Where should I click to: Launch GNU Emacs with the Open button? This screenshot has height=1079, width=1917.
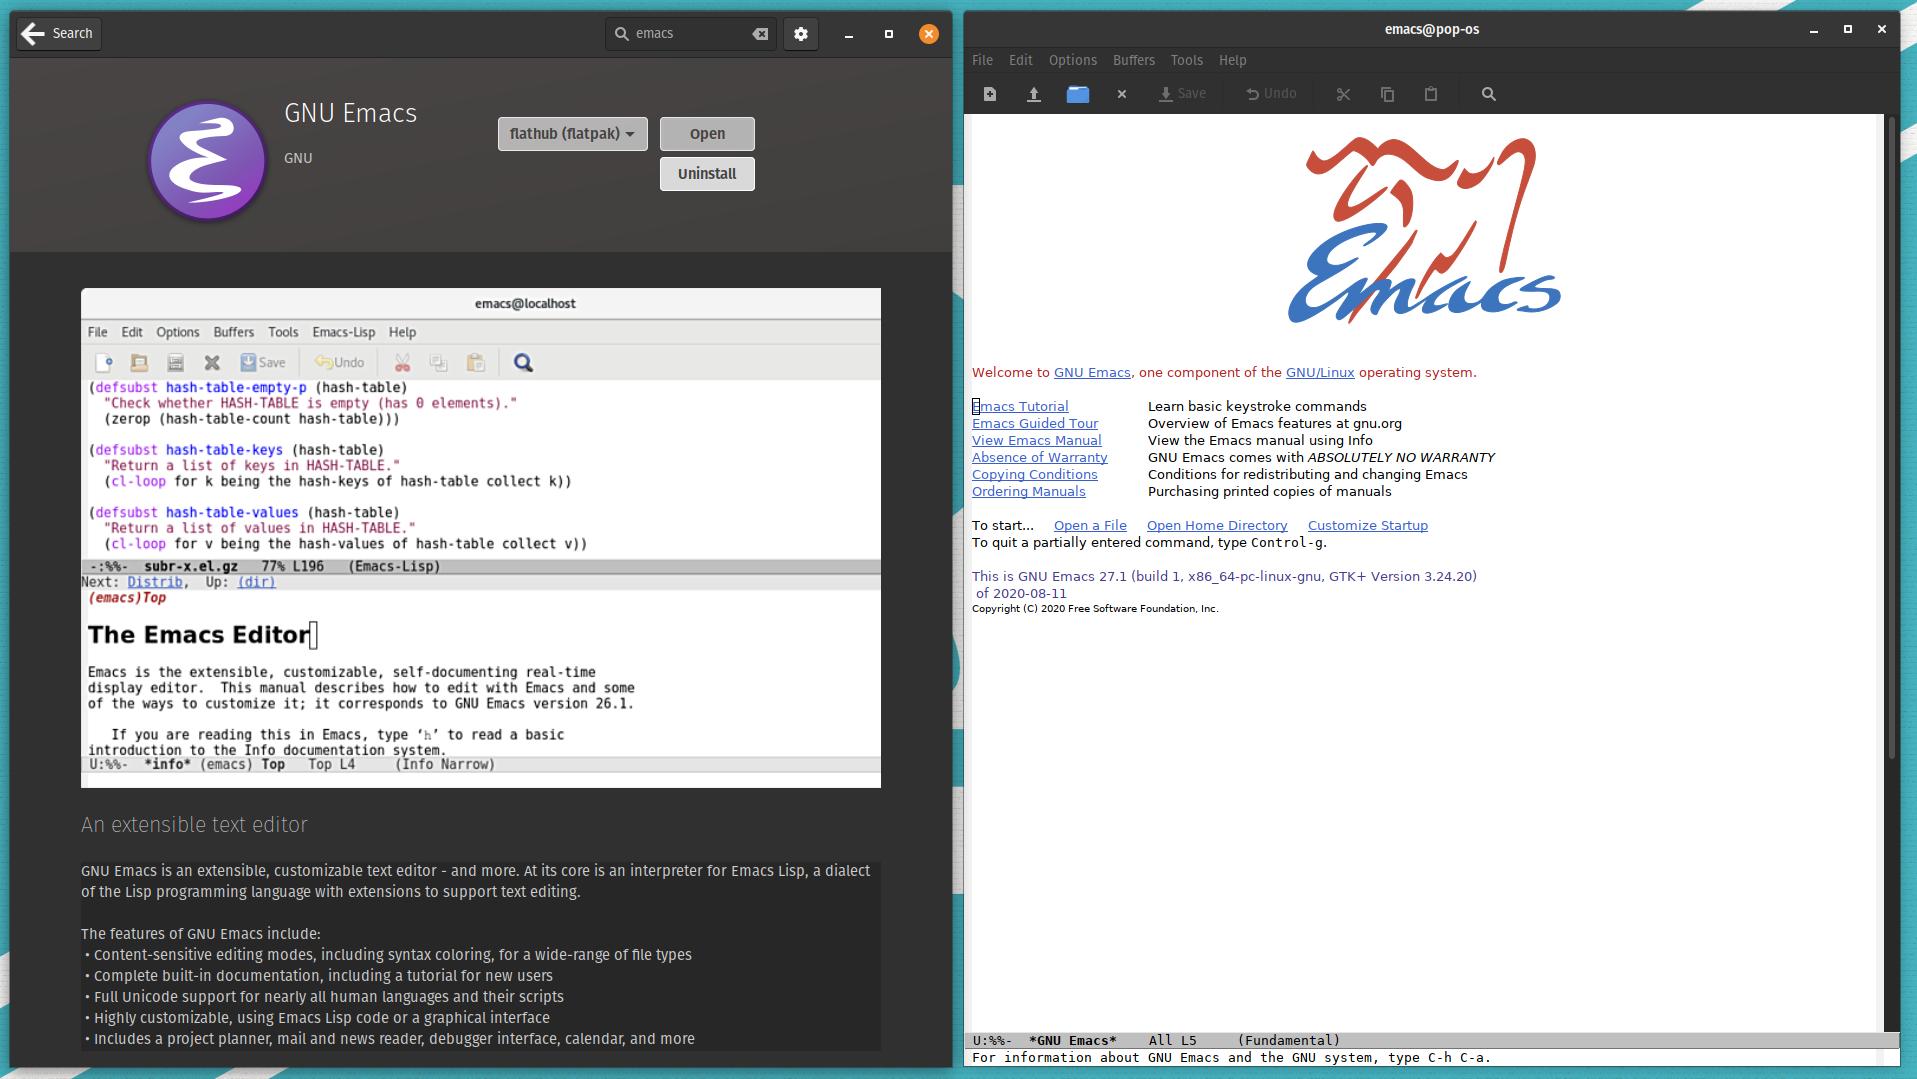point(706,133)
